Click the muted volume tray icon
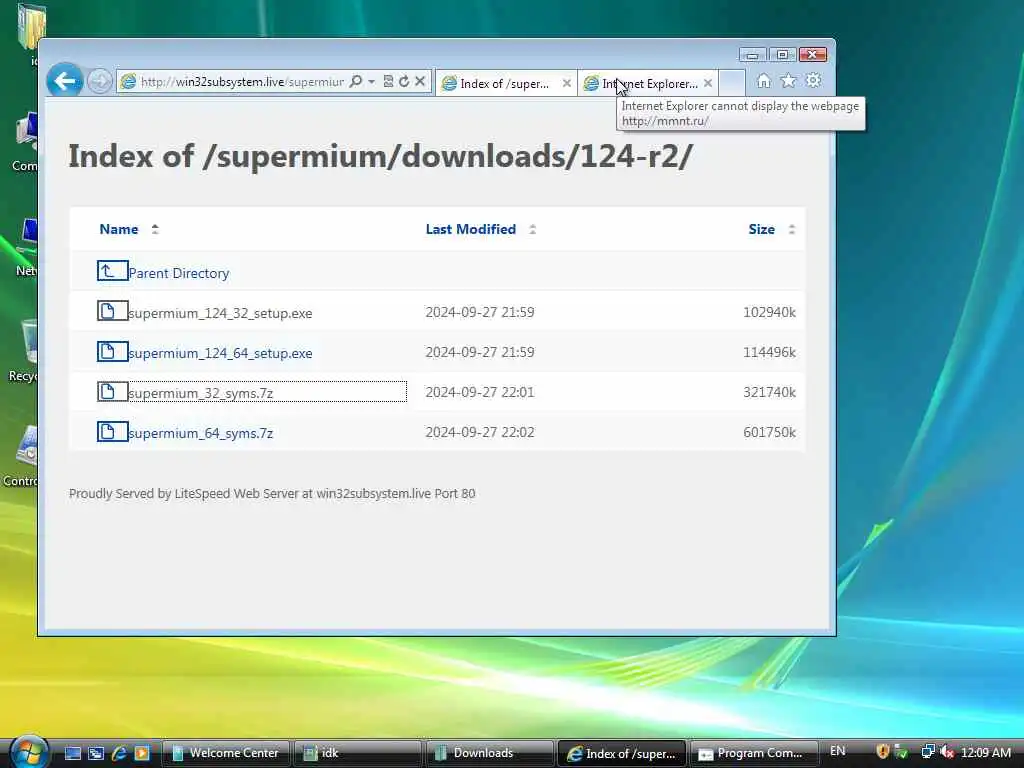The width and height of the screenshot is (1024, 768). click(946, 752)
